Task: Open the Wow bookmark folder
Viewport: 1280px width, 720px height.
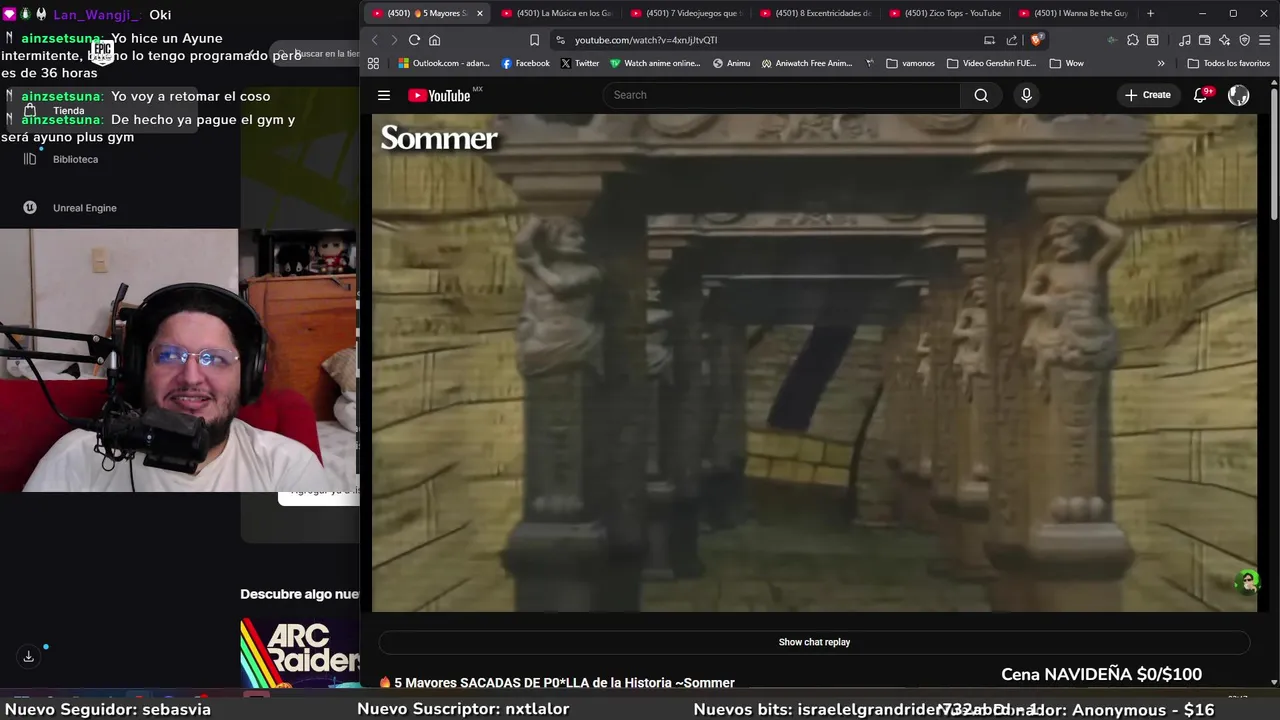Action: click(x=1066, y=63)
